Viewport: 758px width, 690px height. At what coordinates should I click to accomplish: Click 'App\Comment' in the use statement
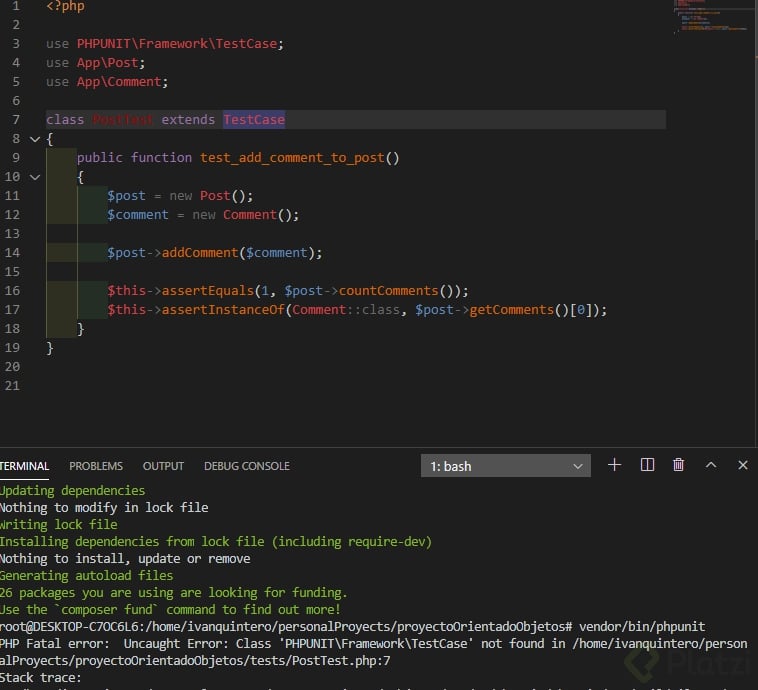[119, 82]
